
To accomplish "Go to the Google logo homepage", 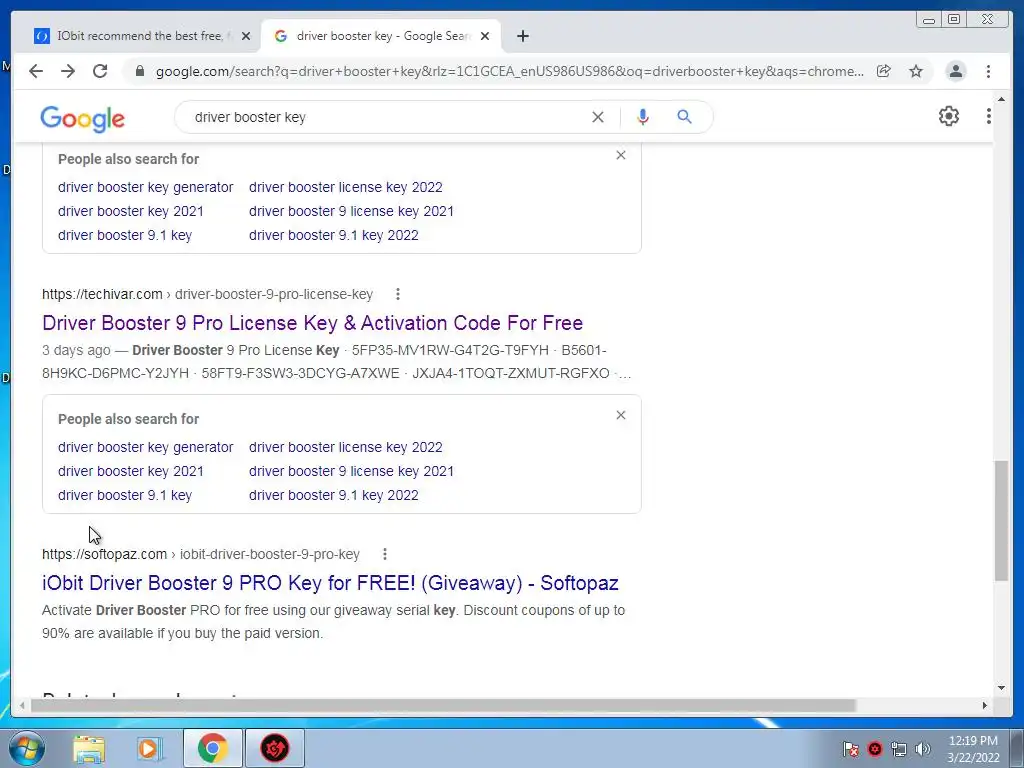I will (x=82, y=118).
